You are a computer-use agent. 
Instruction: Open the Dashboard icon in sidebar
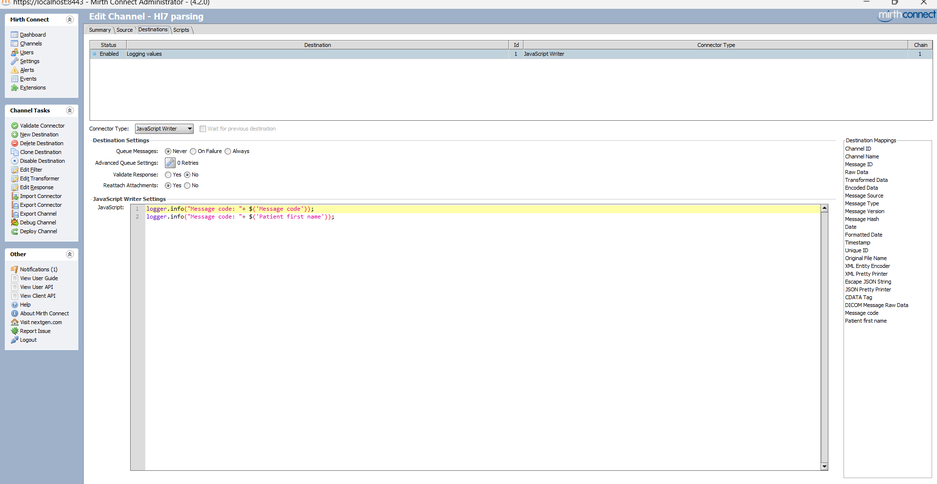(15, 35)
